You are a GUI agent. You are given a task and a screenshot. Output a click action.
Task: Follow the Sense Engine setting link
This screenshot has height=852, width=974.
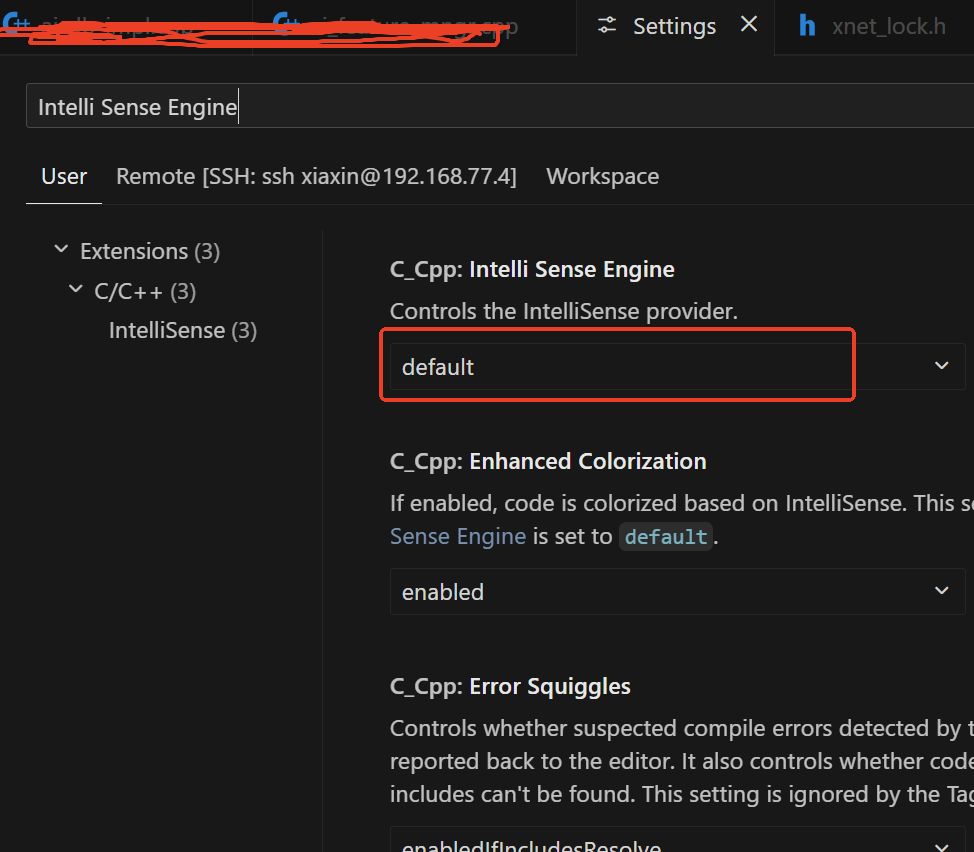458,536
